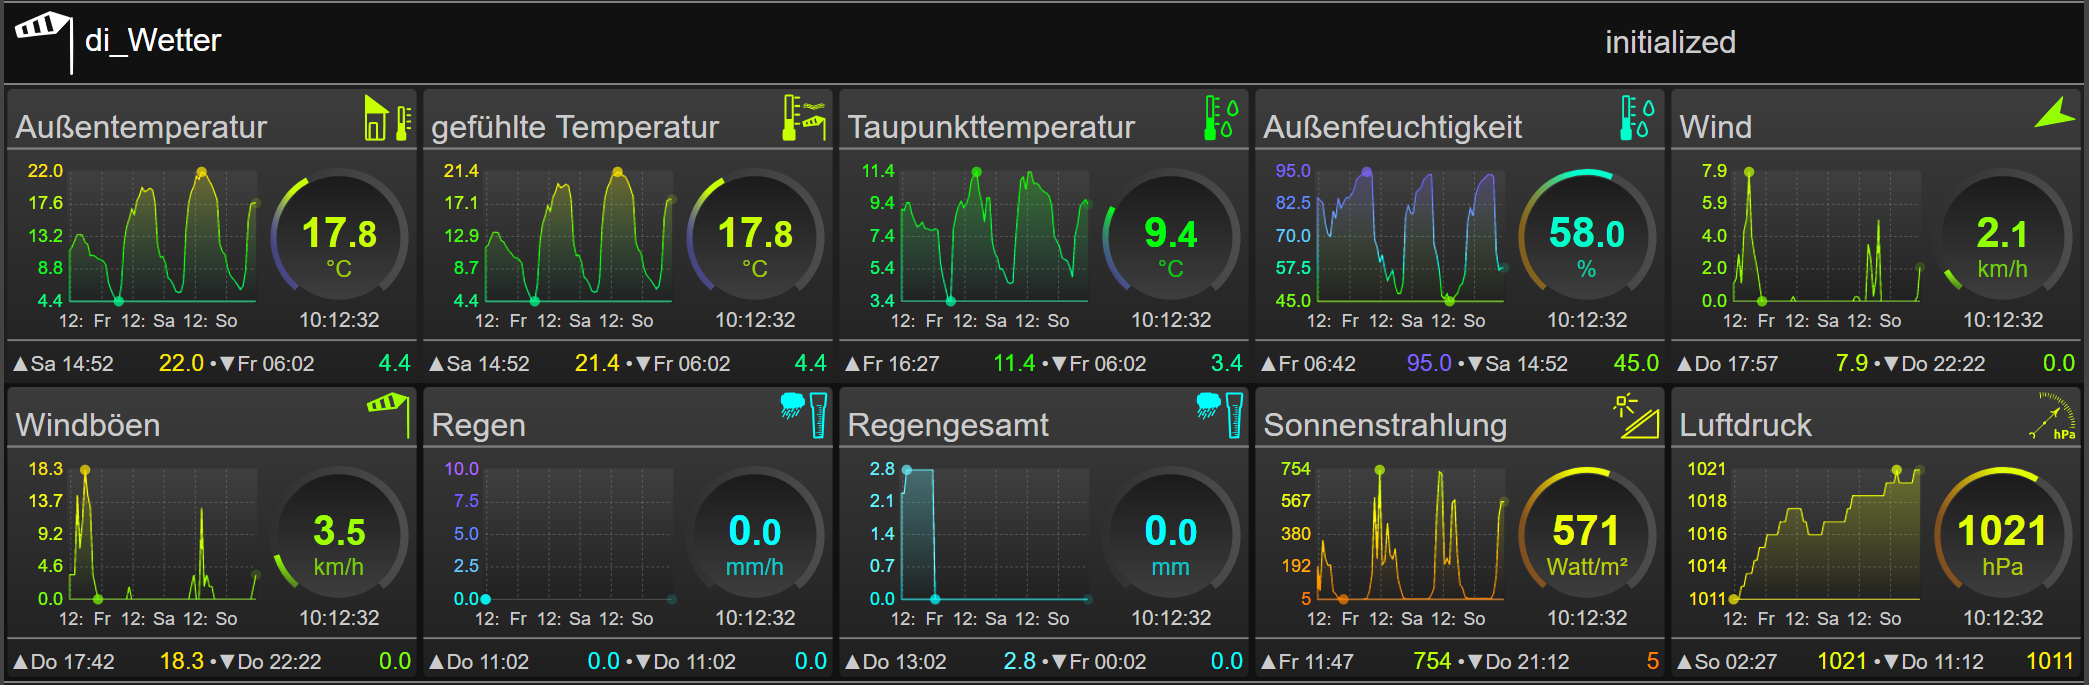Image resolution: width=2089 pixels, height=685 pixels.
Task: Click the 1021 hPa pressure gauge
Action: (2003, 534)
